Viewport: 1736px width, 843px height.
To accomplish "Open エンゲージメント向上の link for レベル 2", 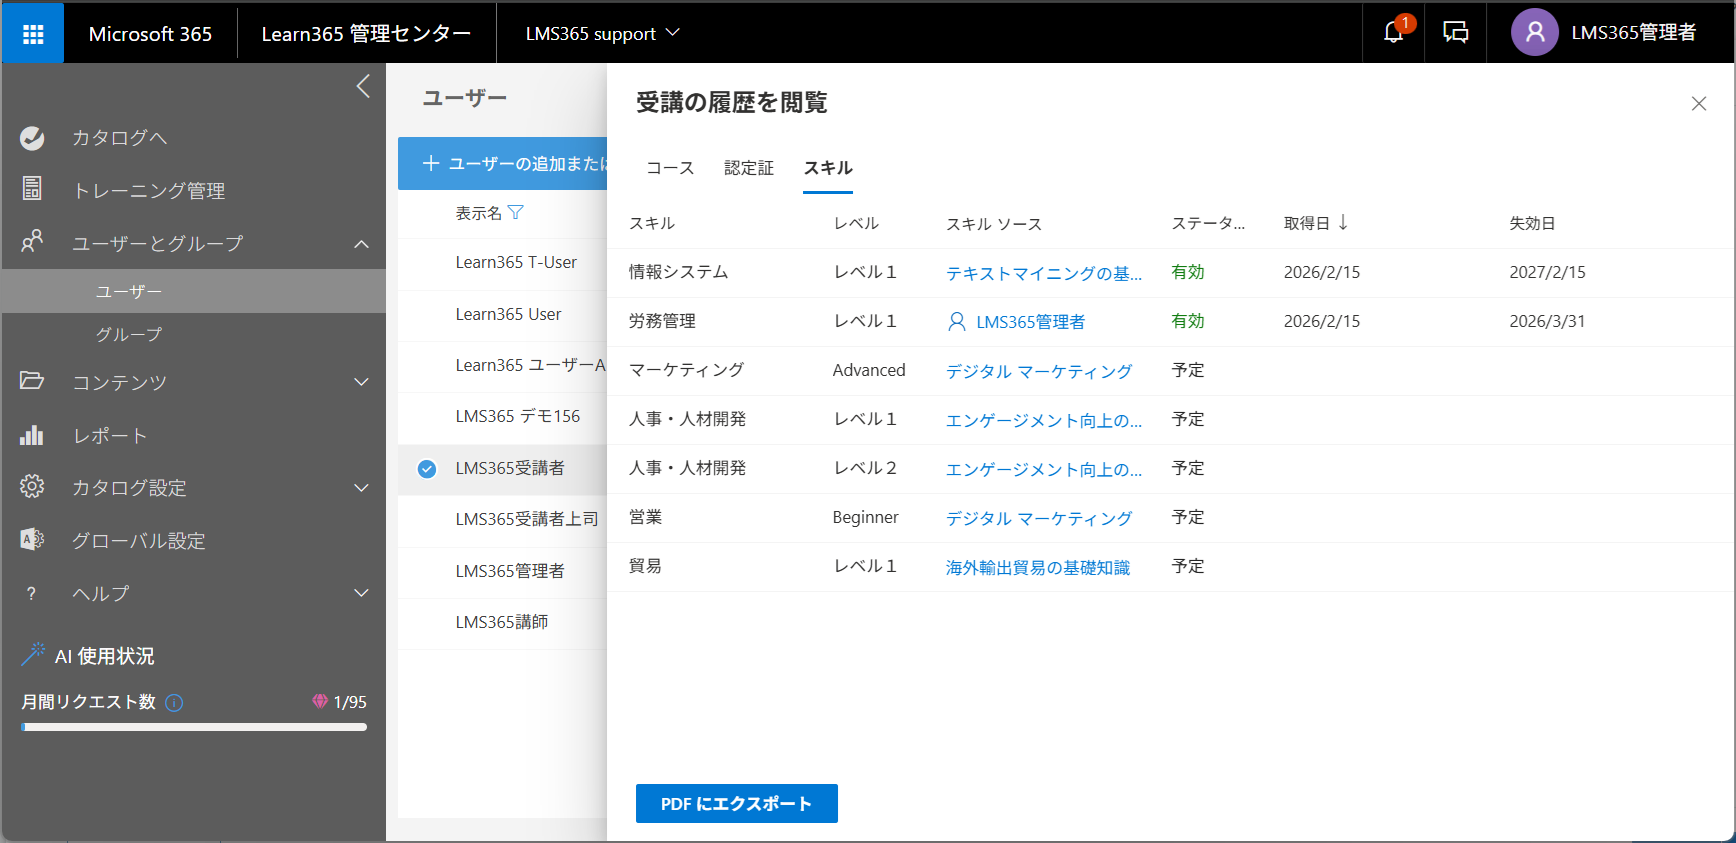I will point(1043,469).
